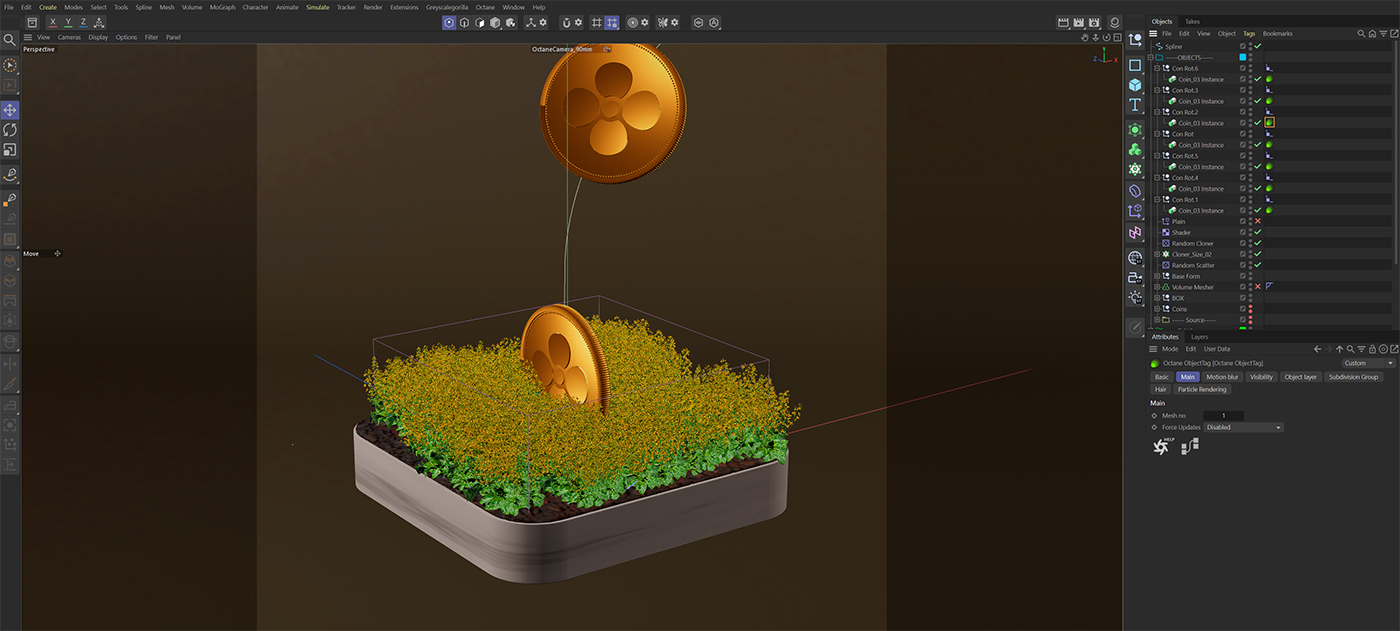This screenshot has width=1400, height=631.
Task: Toggle Plain effector enable red X
Action: pyautogui.click(x=1258, y=221)
